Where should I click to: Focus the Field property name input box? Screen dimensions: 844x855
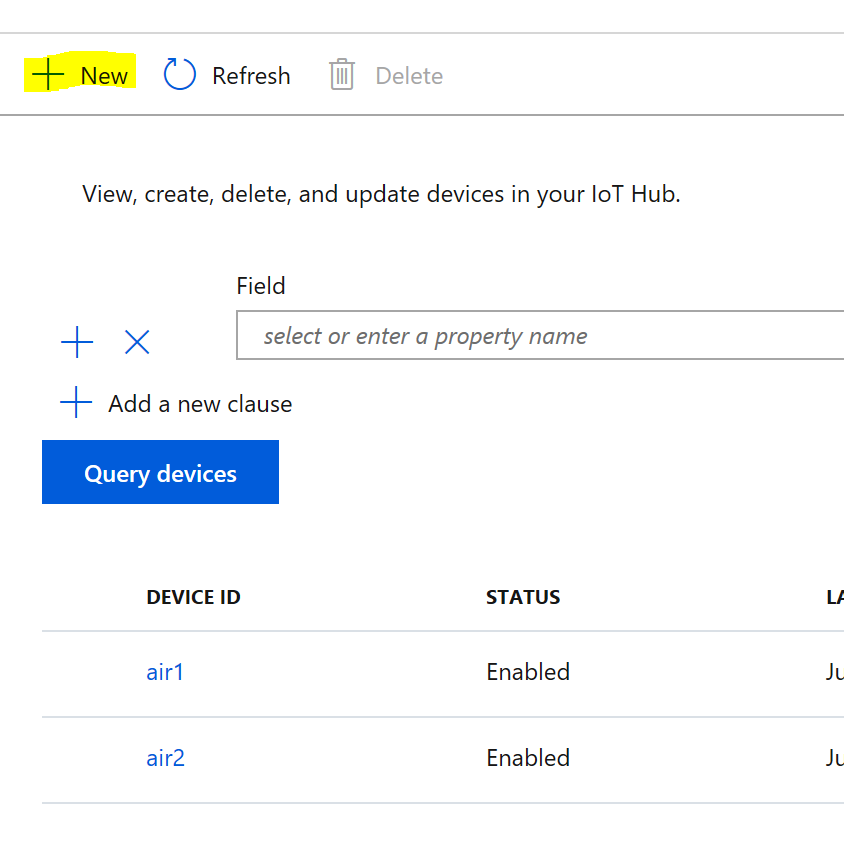coord(540,336)
